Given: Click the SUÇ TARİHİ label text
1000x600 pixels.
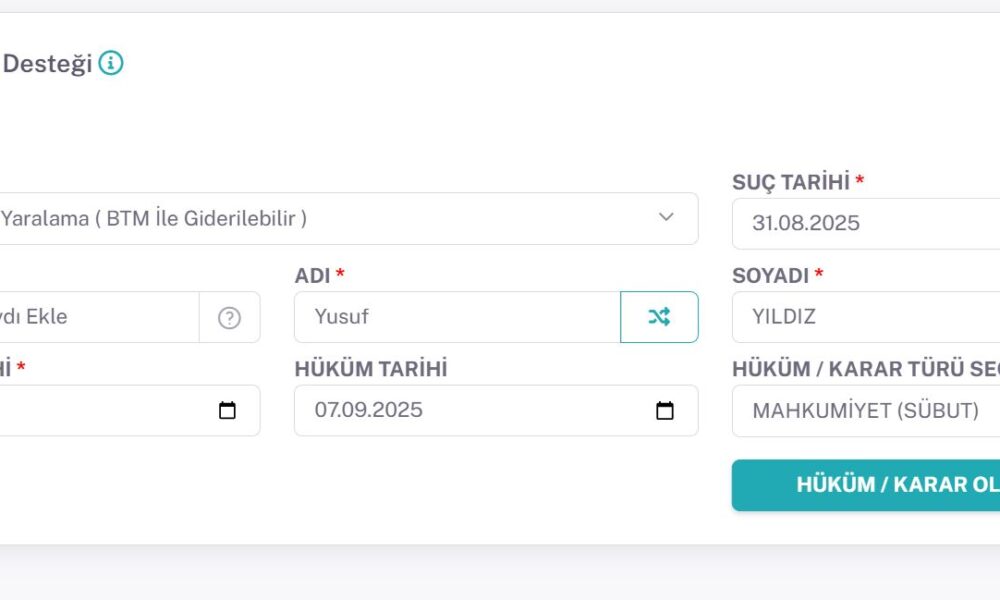Looking at the screenshot, I should [x=791, y=182].
